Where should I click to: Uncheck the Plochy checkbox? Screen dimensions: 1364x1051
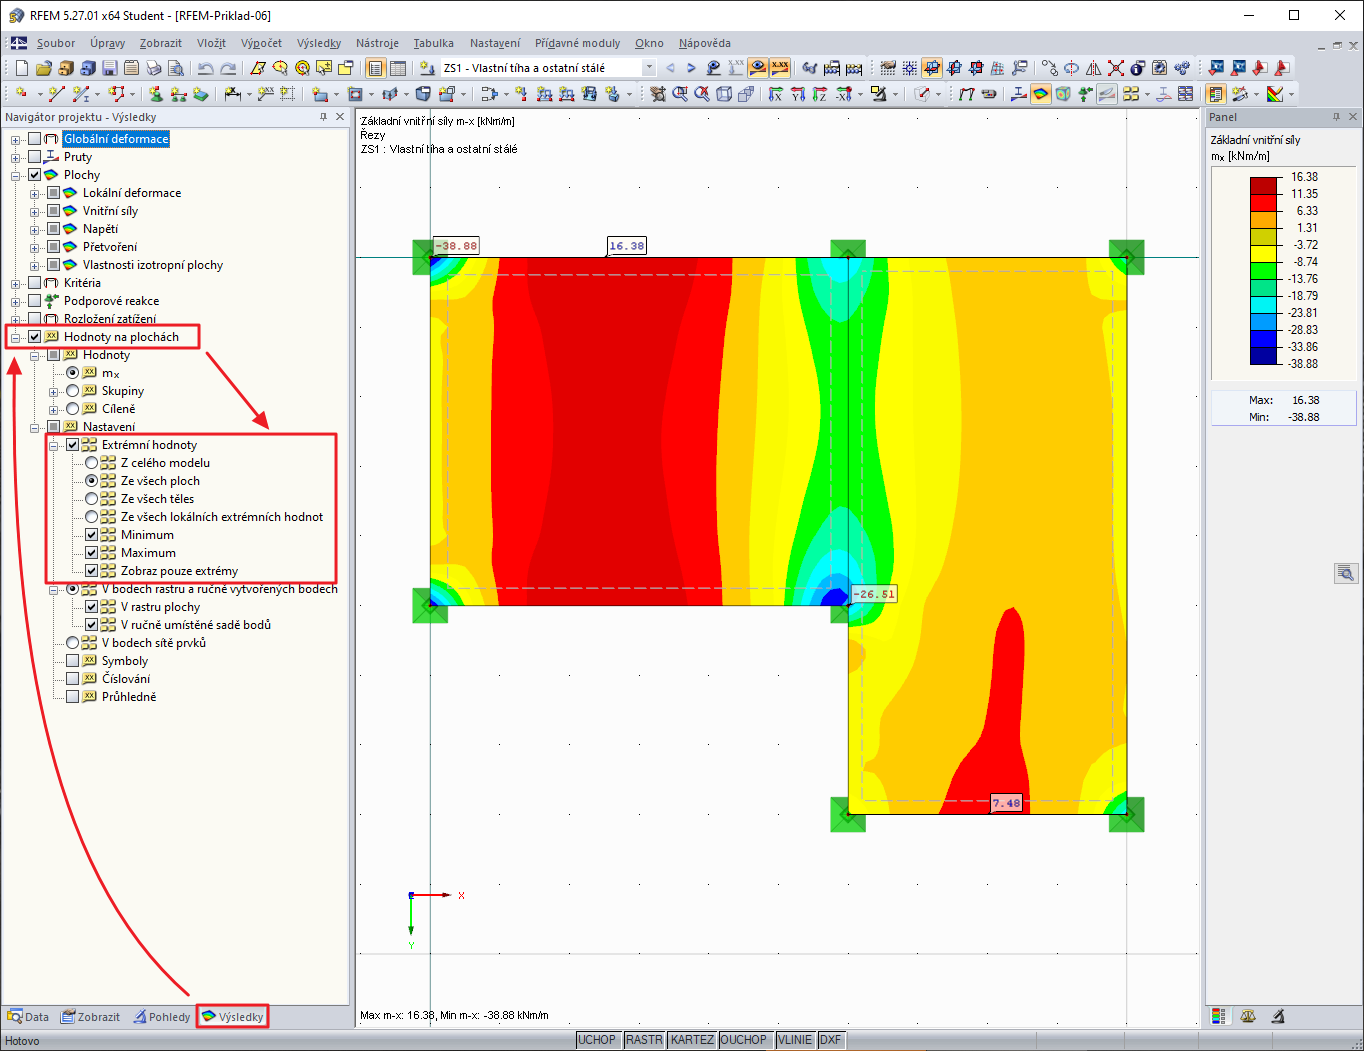pyautogui.click(x=35, y=175)
